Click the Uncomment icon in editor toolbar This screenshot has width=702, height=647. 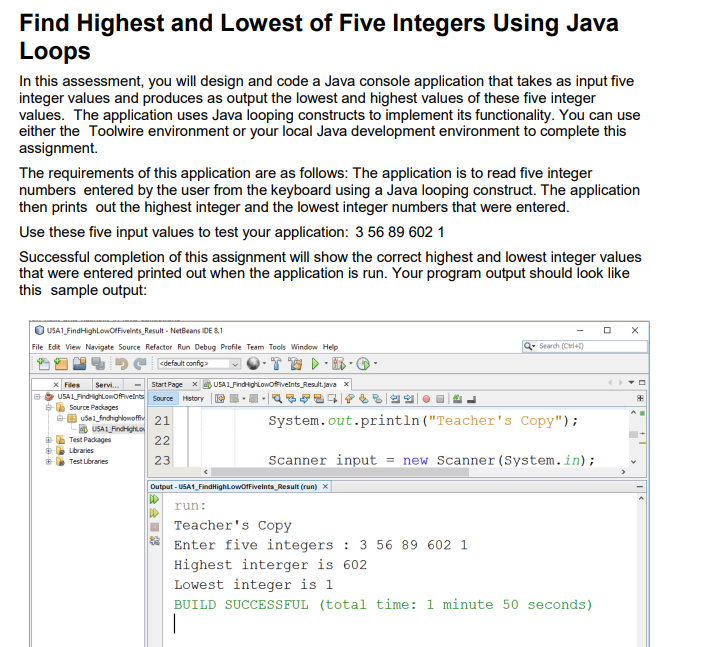coord(471,399)
